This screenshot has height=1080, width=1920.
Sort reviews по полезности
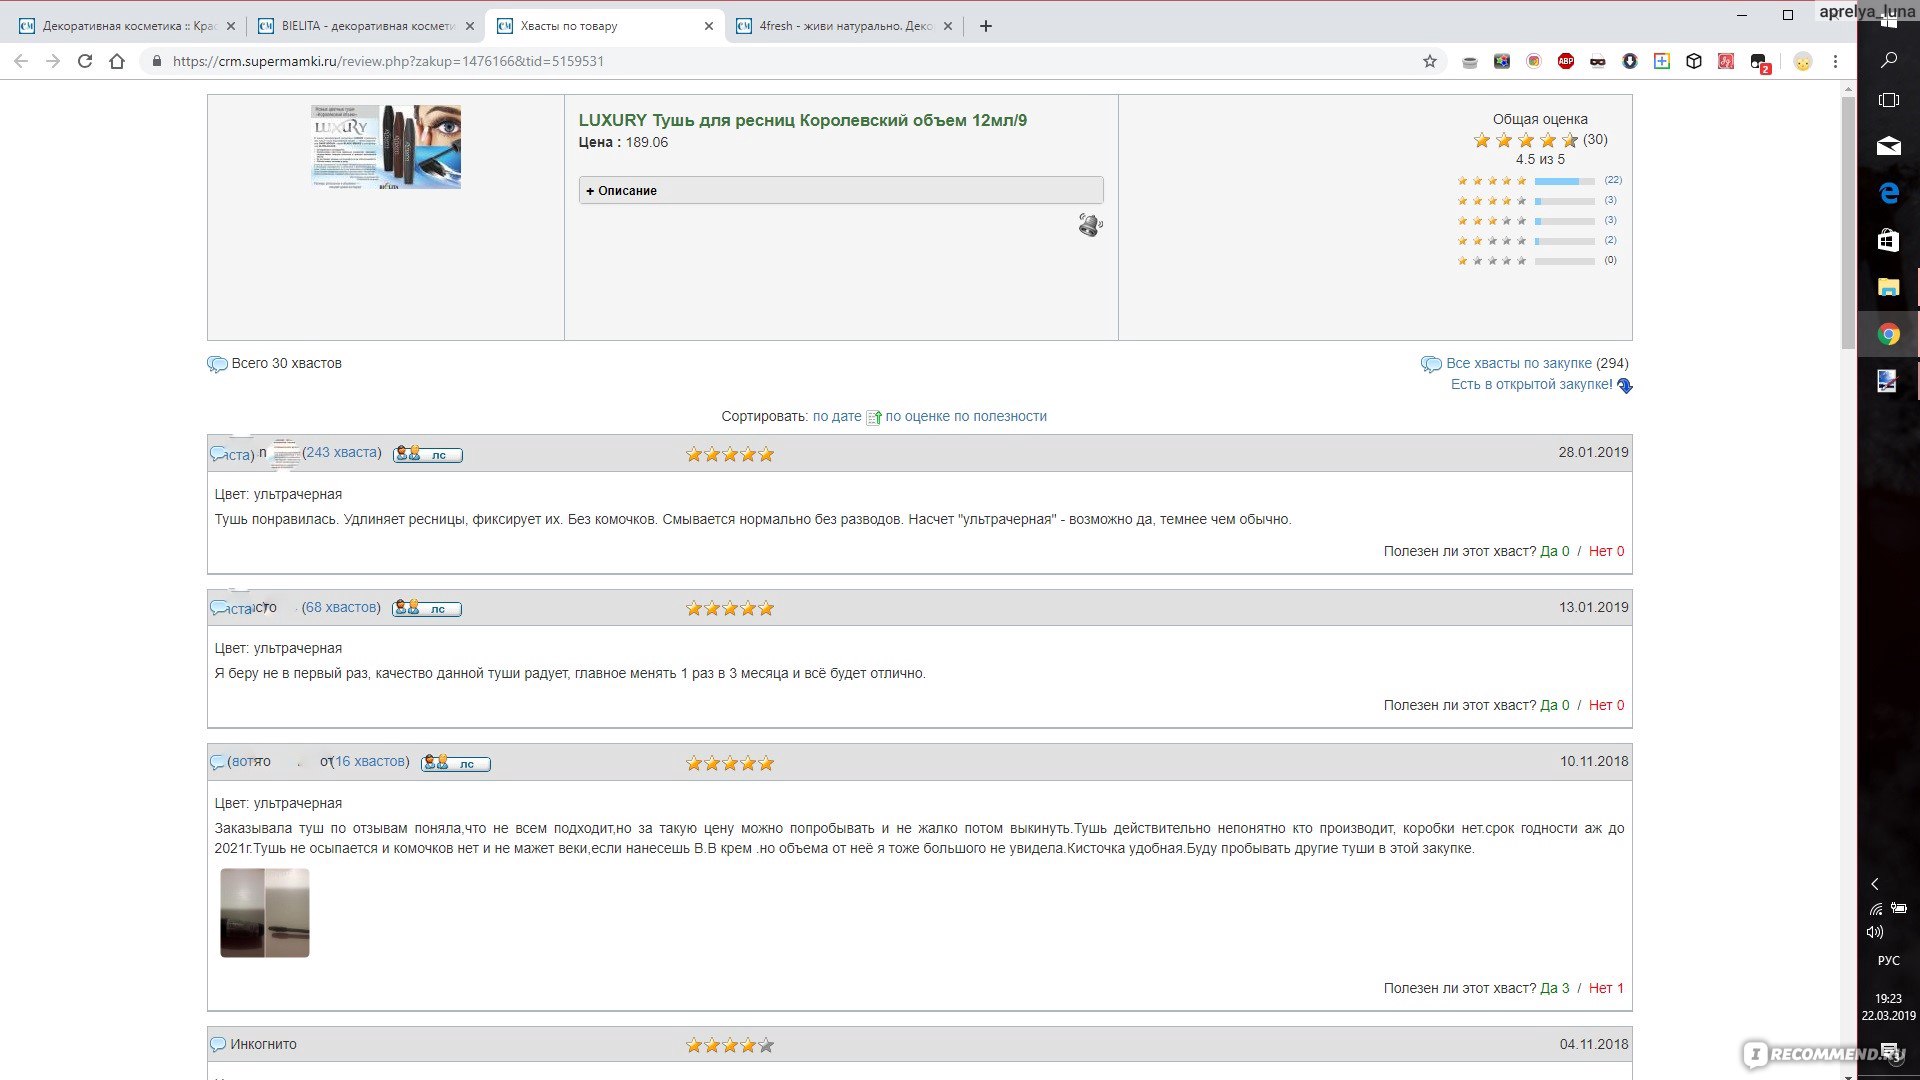coord(1000,417)
